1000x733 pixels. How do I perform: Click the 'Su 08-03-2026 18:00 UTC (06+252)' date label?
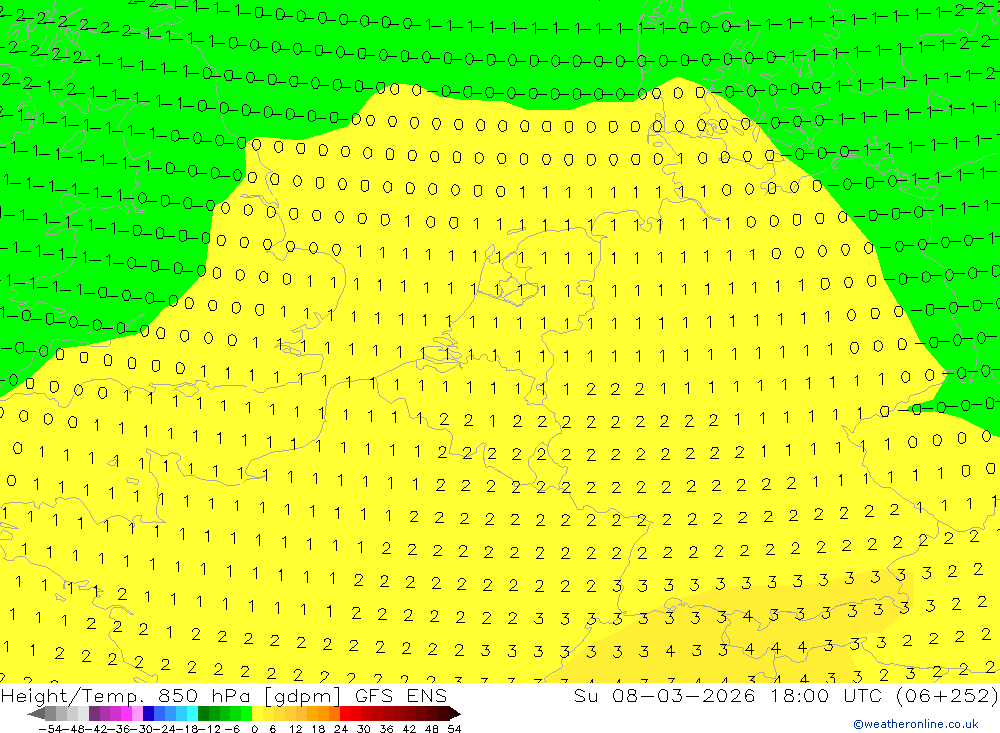(x=786, y=695)
